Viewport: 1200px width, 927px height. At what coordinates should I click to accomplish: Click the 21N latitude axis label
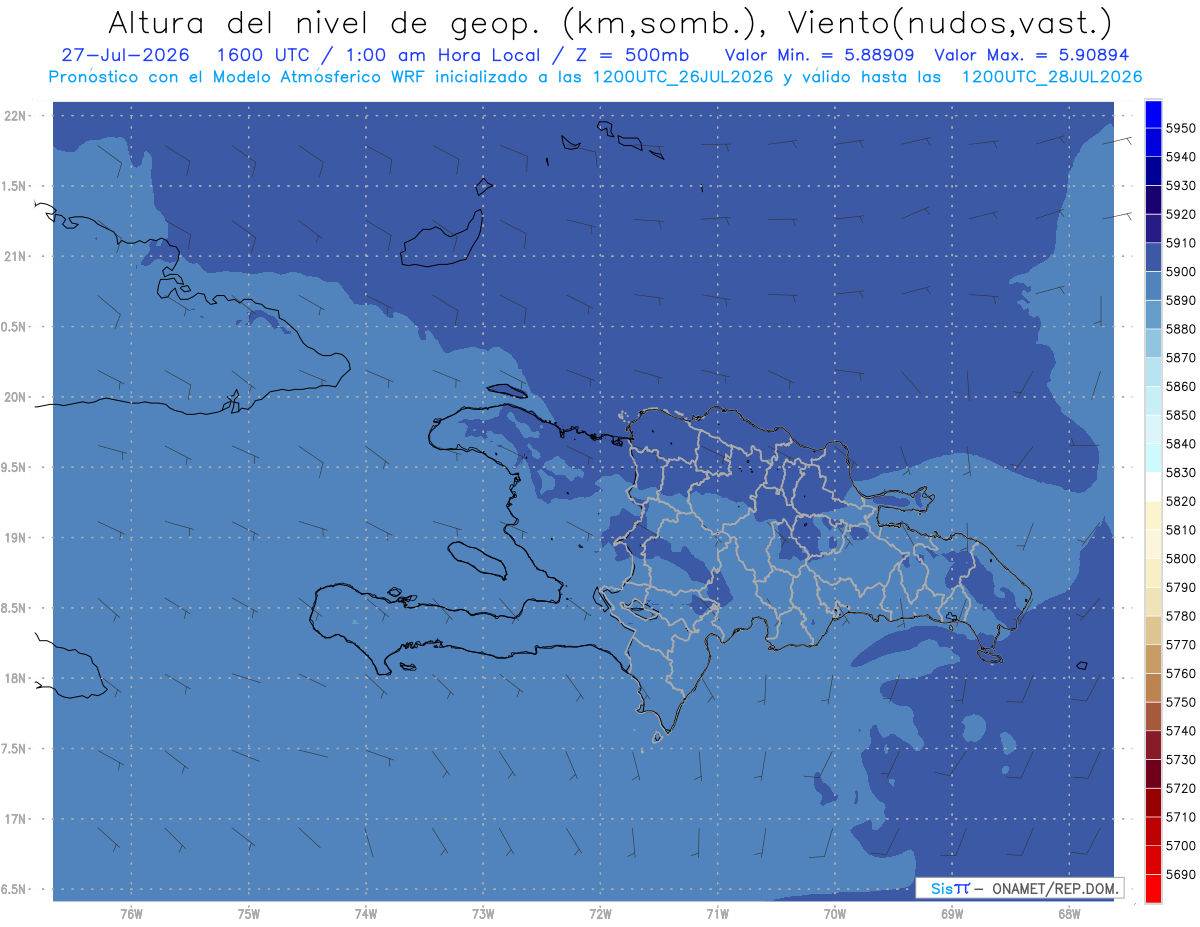(16, 257)
